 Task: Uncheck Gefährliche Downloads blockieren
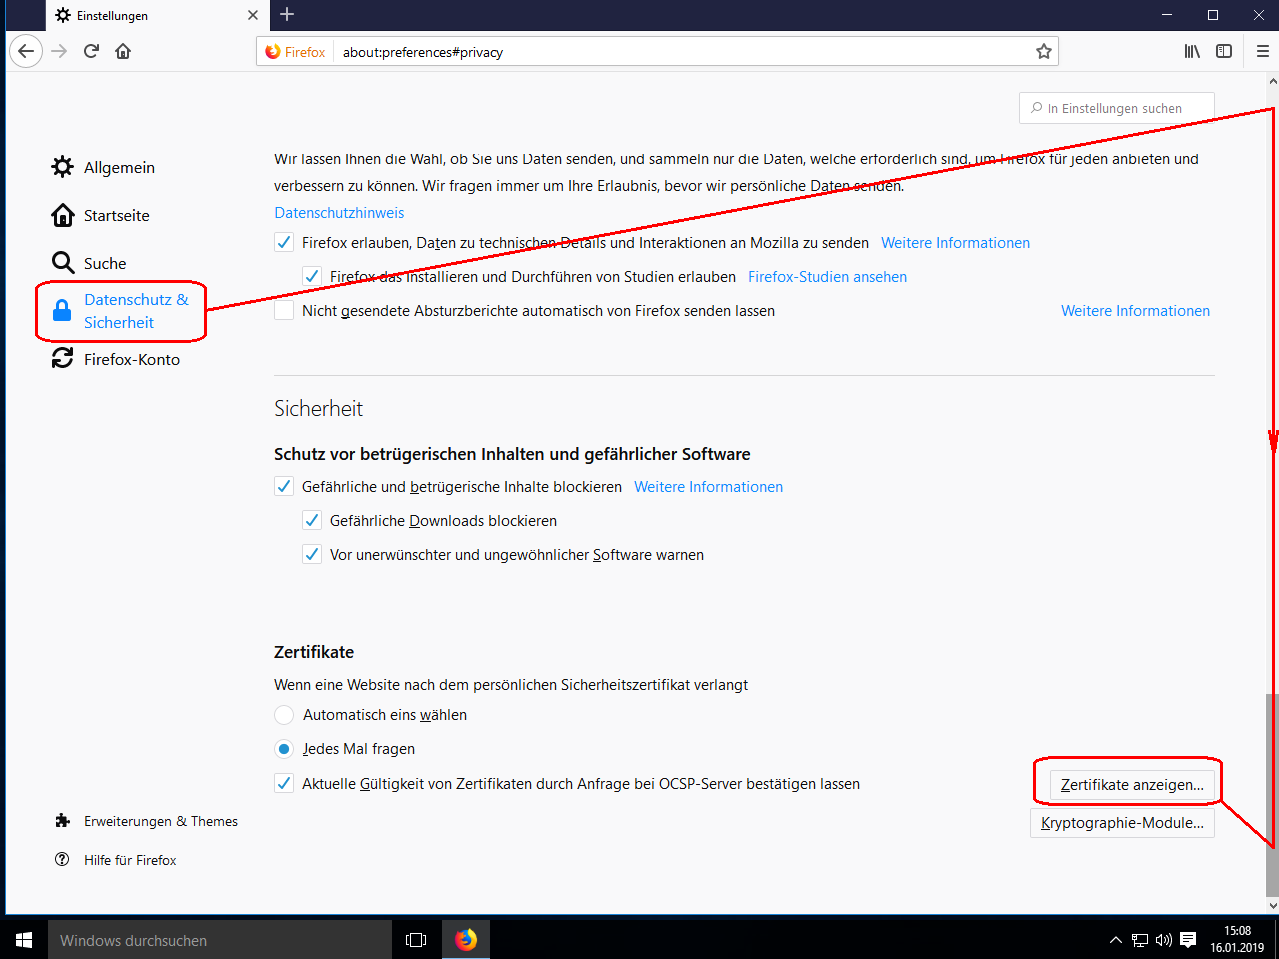312,521
